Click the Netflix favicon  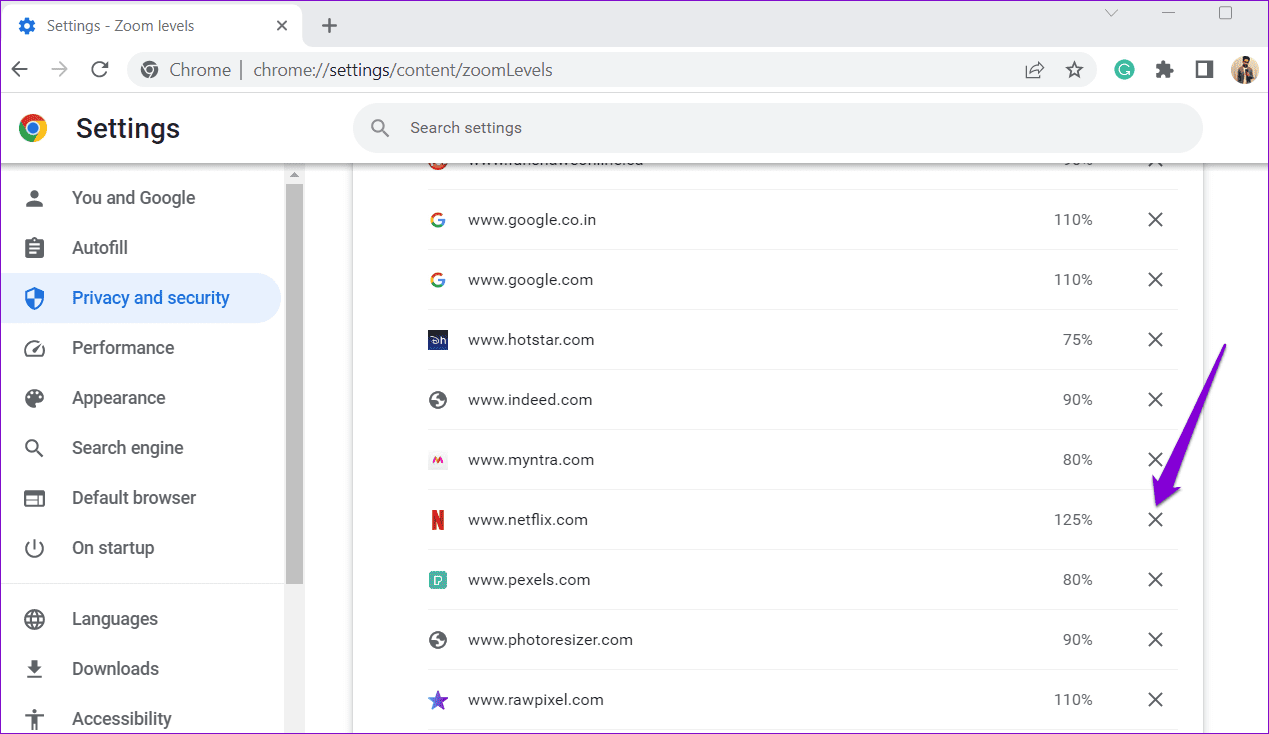tap(437, 520)
